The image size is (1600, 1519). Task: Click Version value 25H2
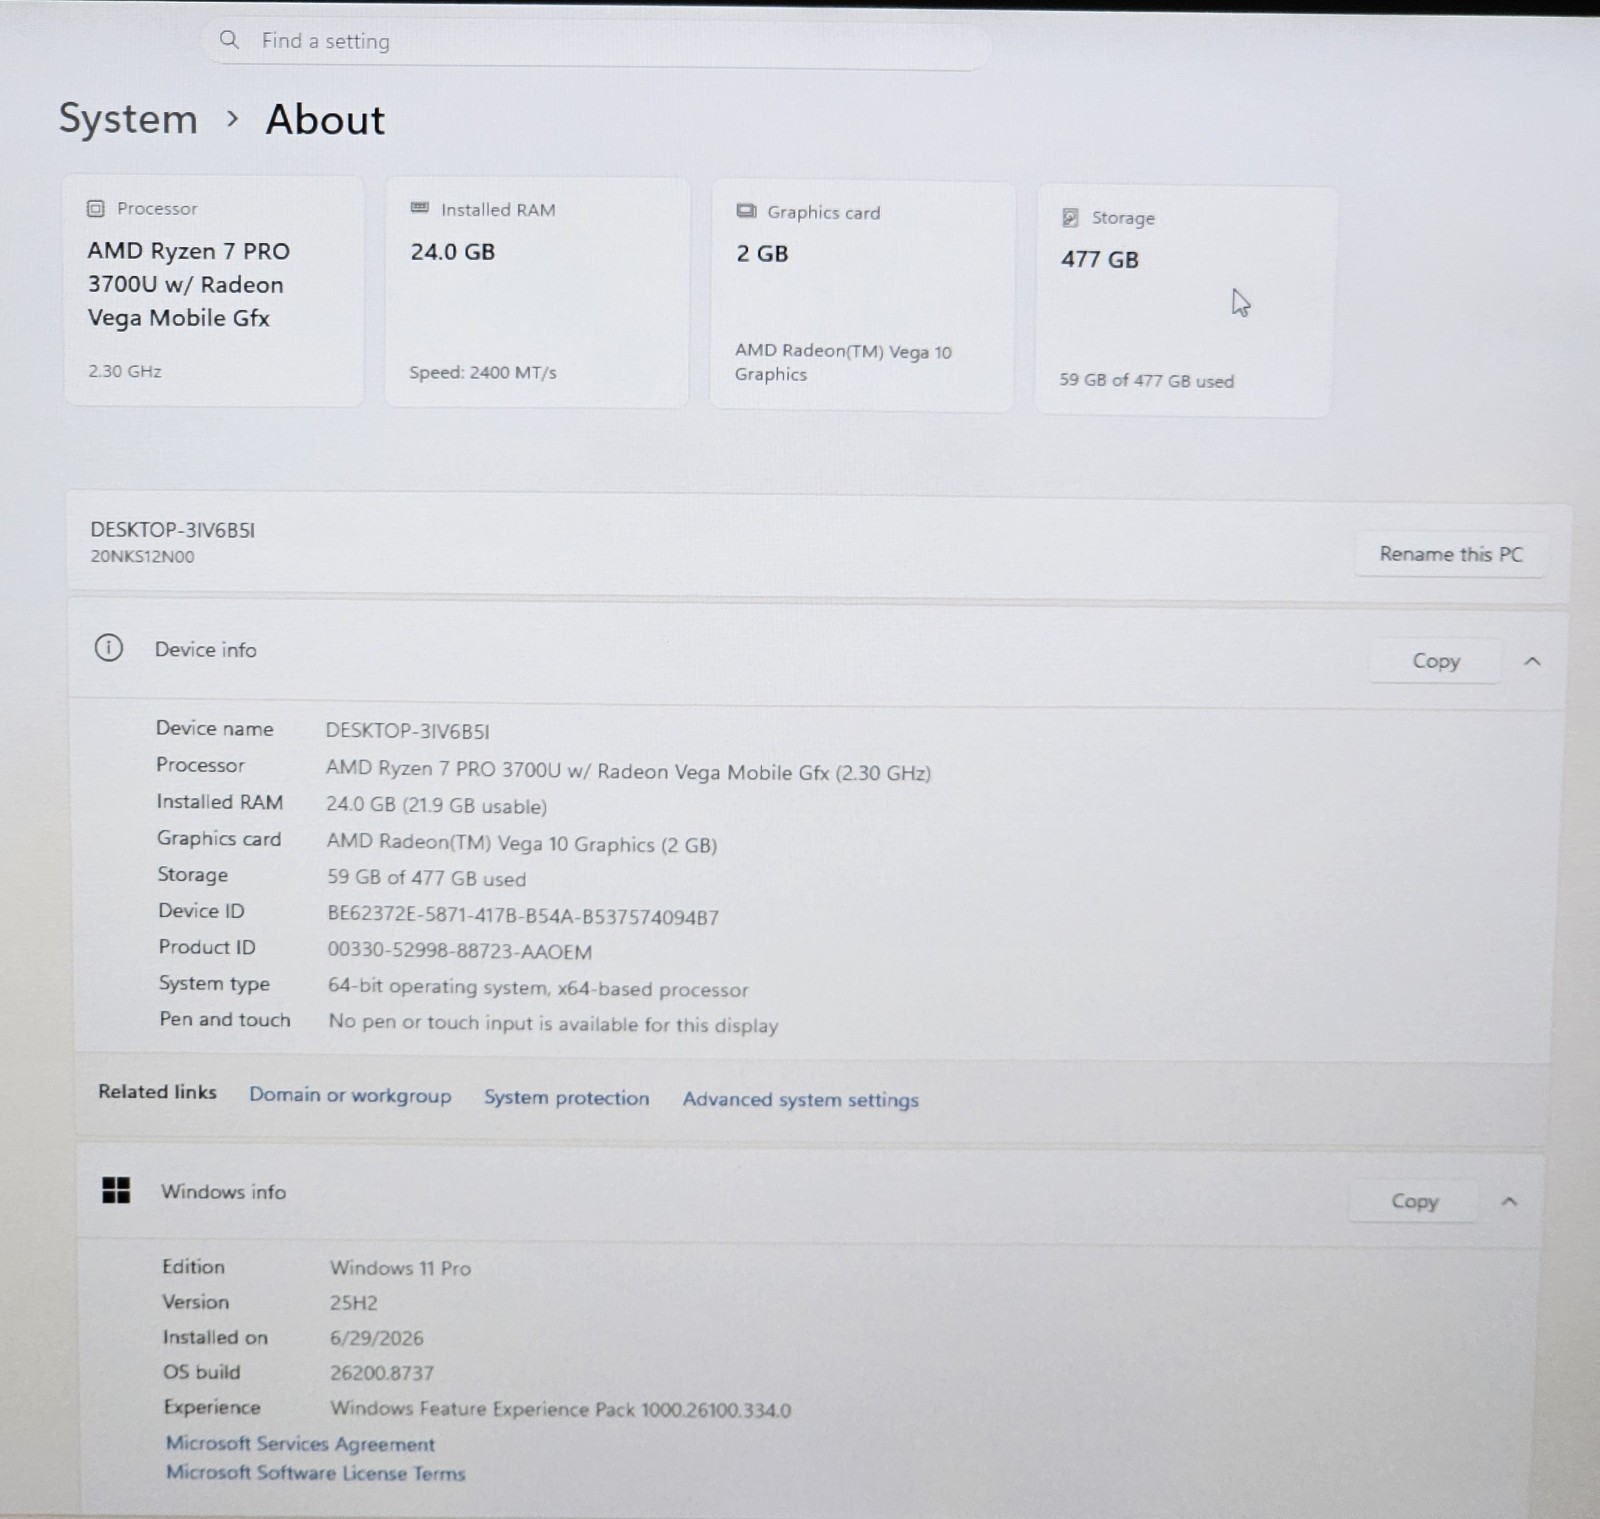pyautogui.click(x=354, y=1302)
